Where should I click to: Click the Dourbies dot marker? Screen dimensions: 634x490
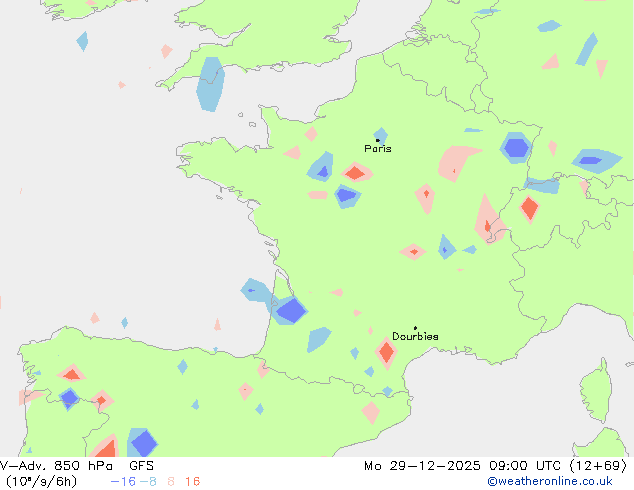[x=415, y=328]
